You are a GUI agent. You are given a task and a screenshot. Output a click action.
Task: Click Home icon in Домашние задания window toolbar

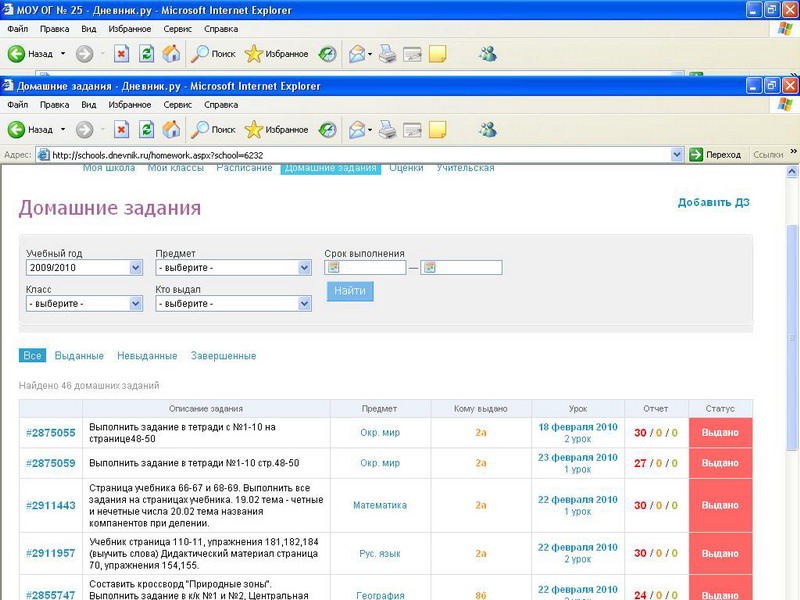[x=171, y=129]
